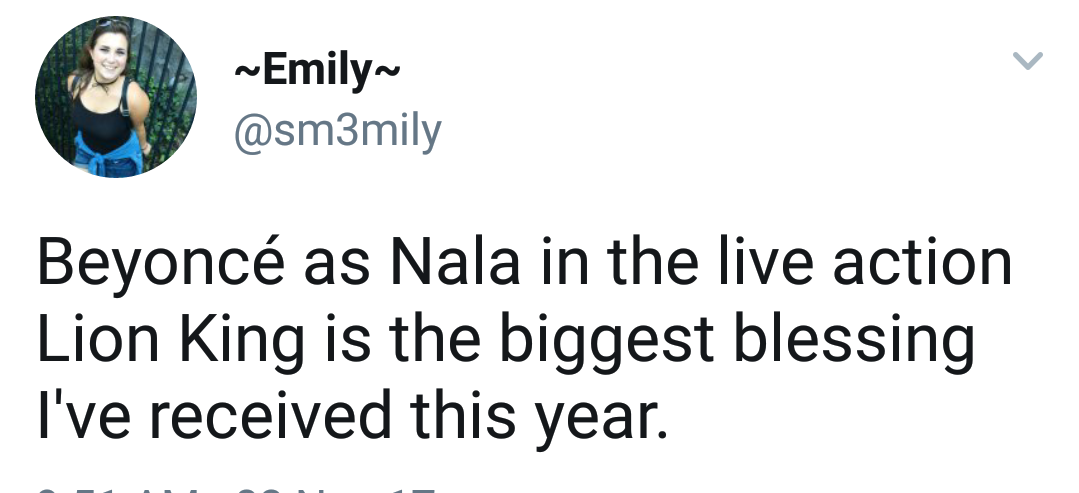Visit the @sm3mily handle link

pyautogui.click(x=338, y=132)
